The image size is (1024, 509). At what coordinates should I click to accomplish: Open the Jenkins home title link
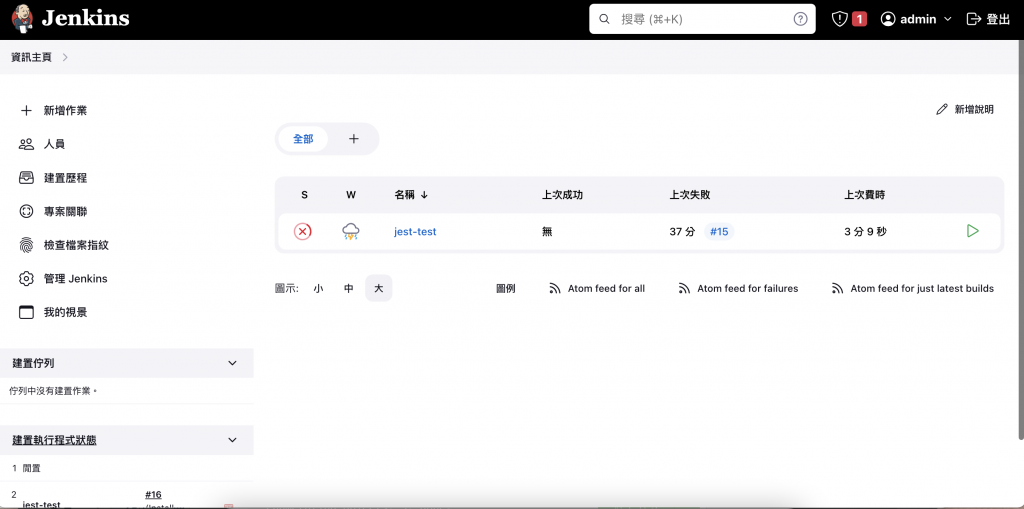86,18
